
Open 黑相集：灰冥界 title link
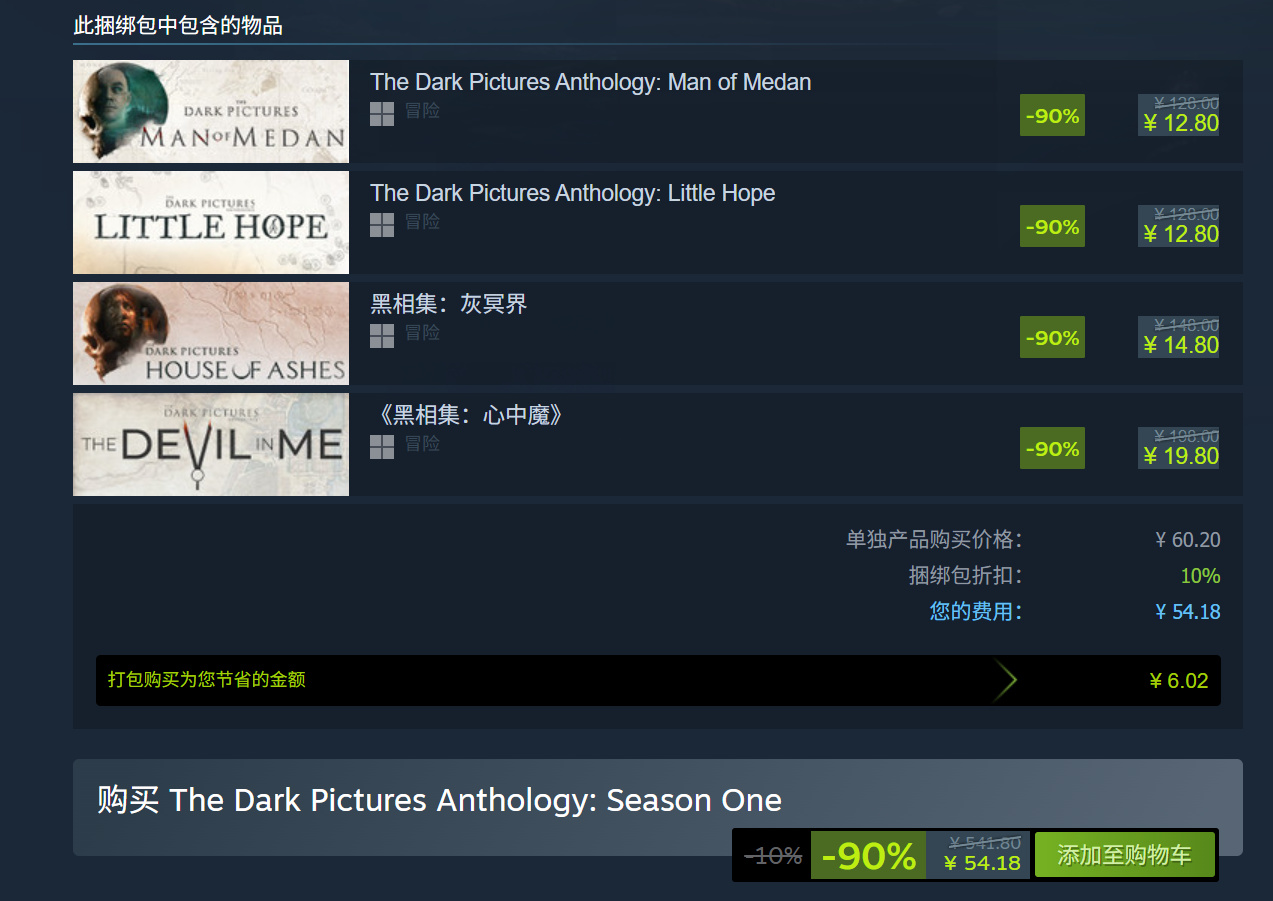pyautogui.click(x=448, y=304)
